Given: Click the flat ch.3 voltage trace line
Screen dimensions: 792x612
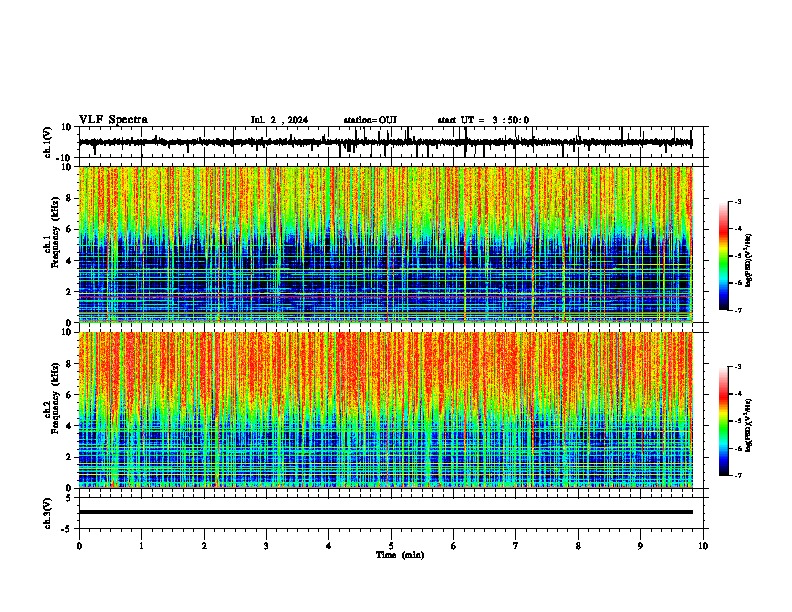Looking at the screenshot, I should (385, 512).
